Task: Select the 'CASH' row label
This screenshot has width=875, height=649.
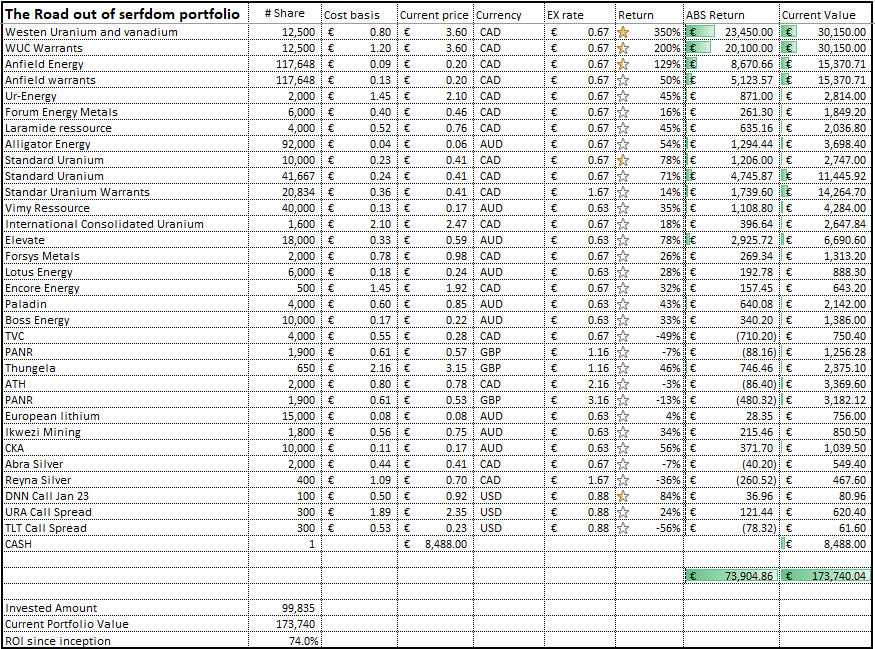Action: coord(126,545)
